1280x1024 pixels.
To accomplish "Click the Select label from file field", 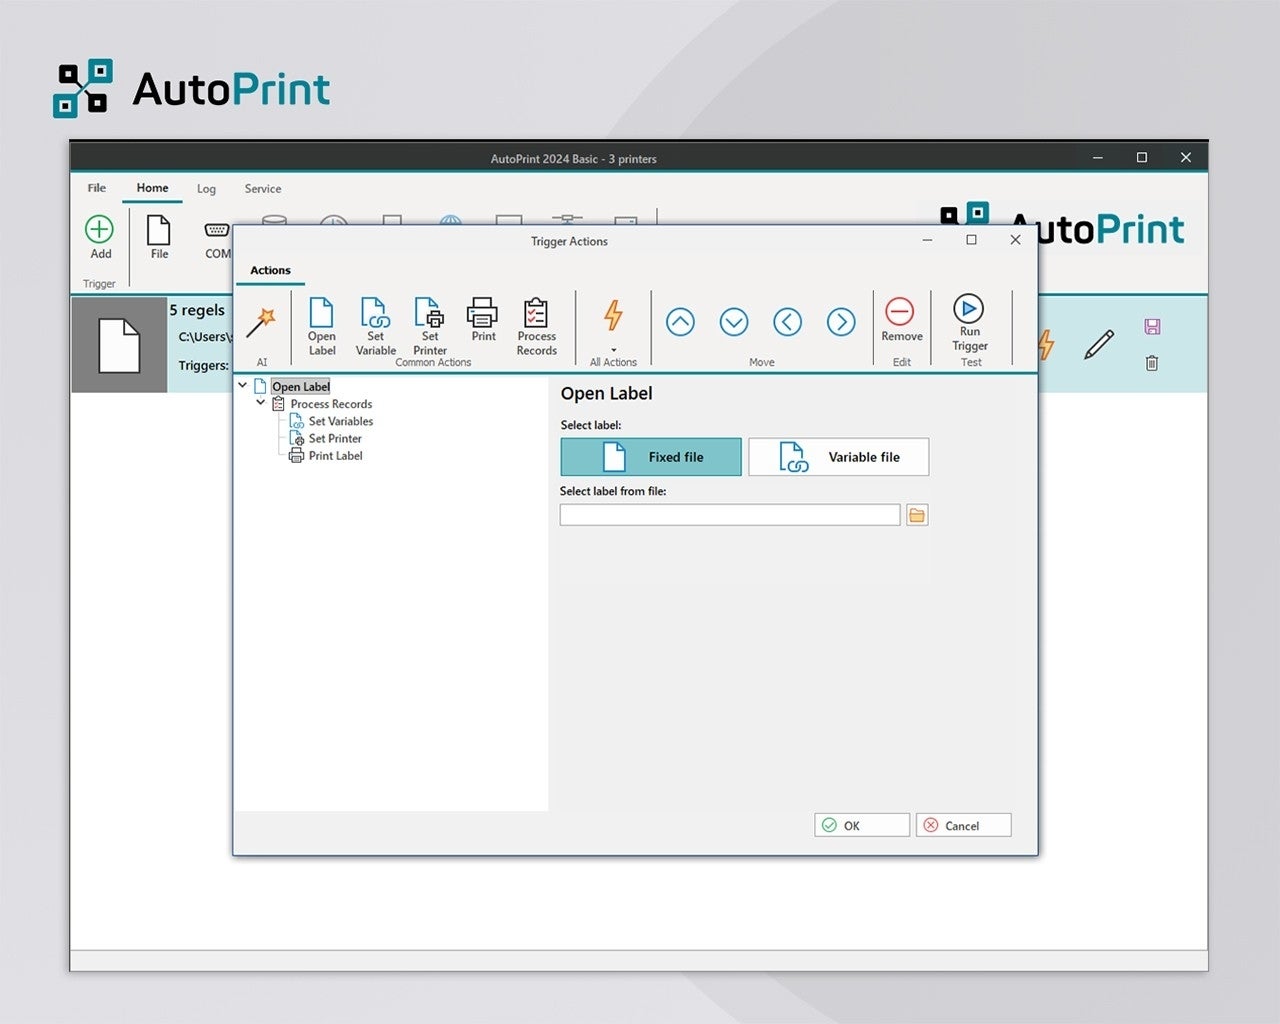I will pos(730,515).
